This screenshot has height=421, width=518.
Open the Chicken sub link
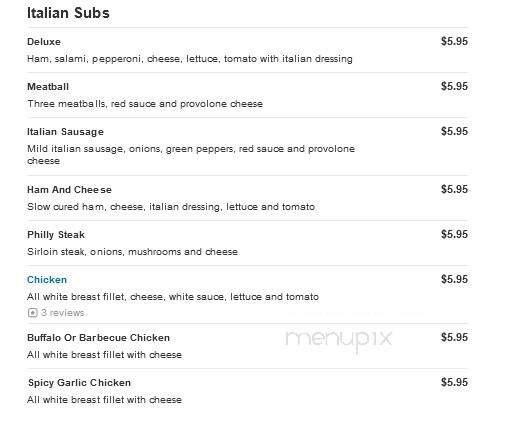pos(47,280)
